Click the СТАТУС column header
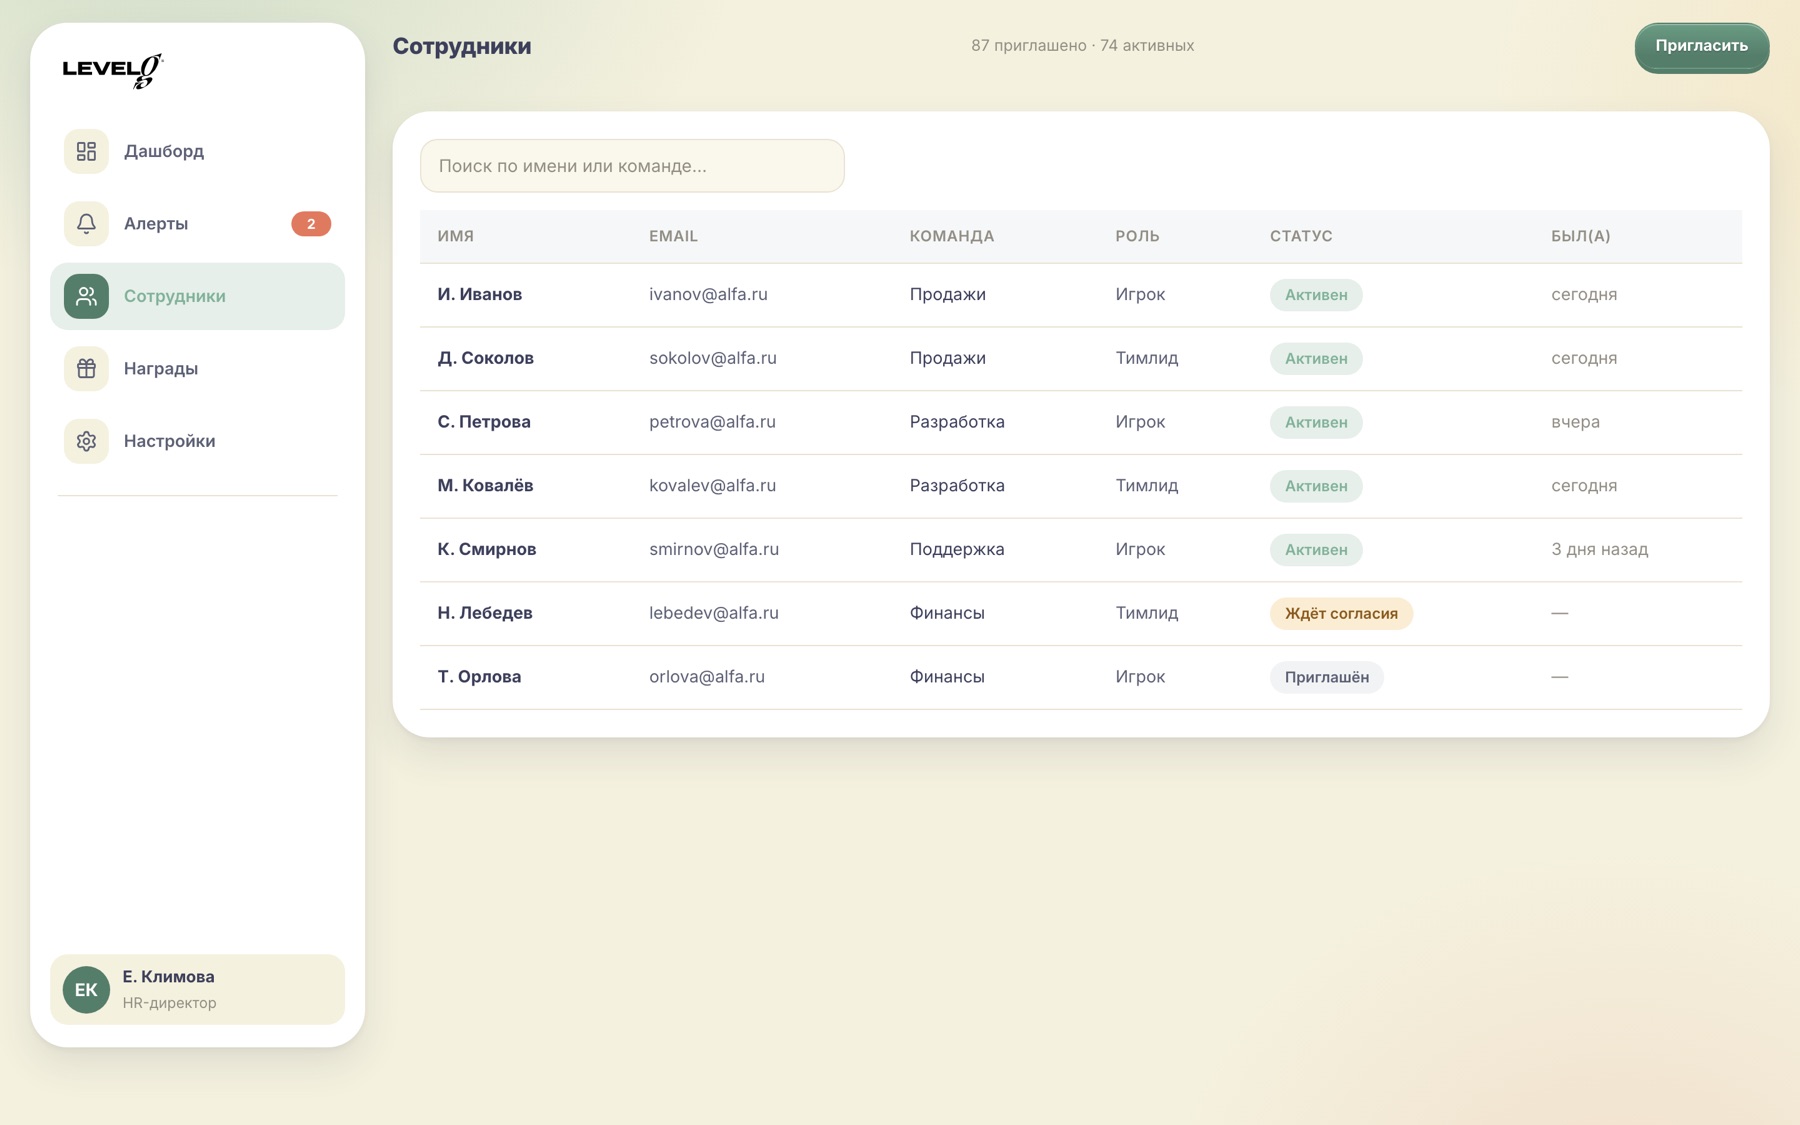Image resolution: width=1800 pixels, height=1125 pixels. 1301,236
